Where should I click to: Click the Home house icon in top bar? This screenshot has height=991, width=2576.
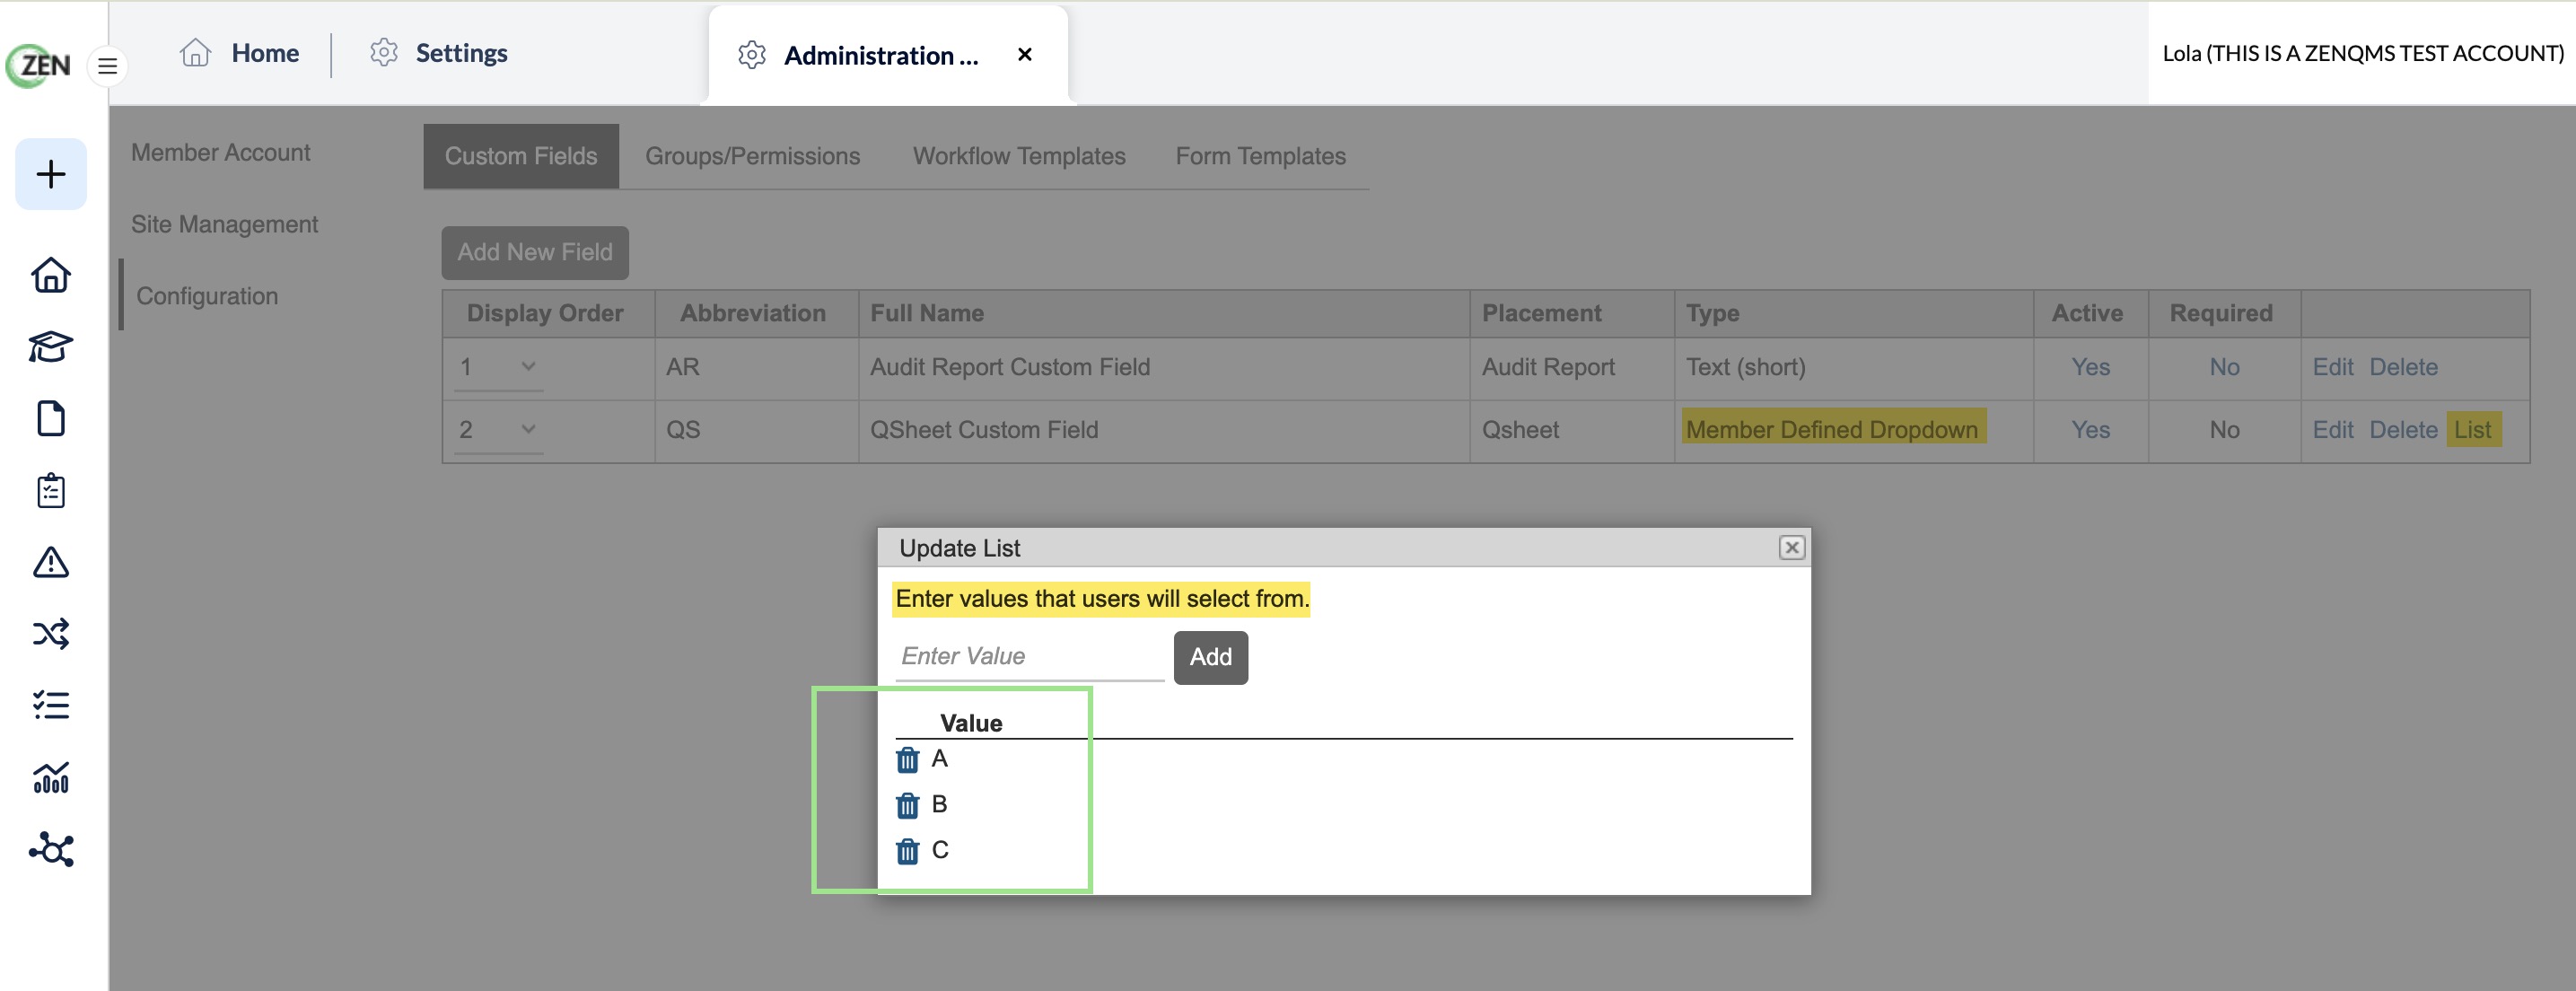196,52
